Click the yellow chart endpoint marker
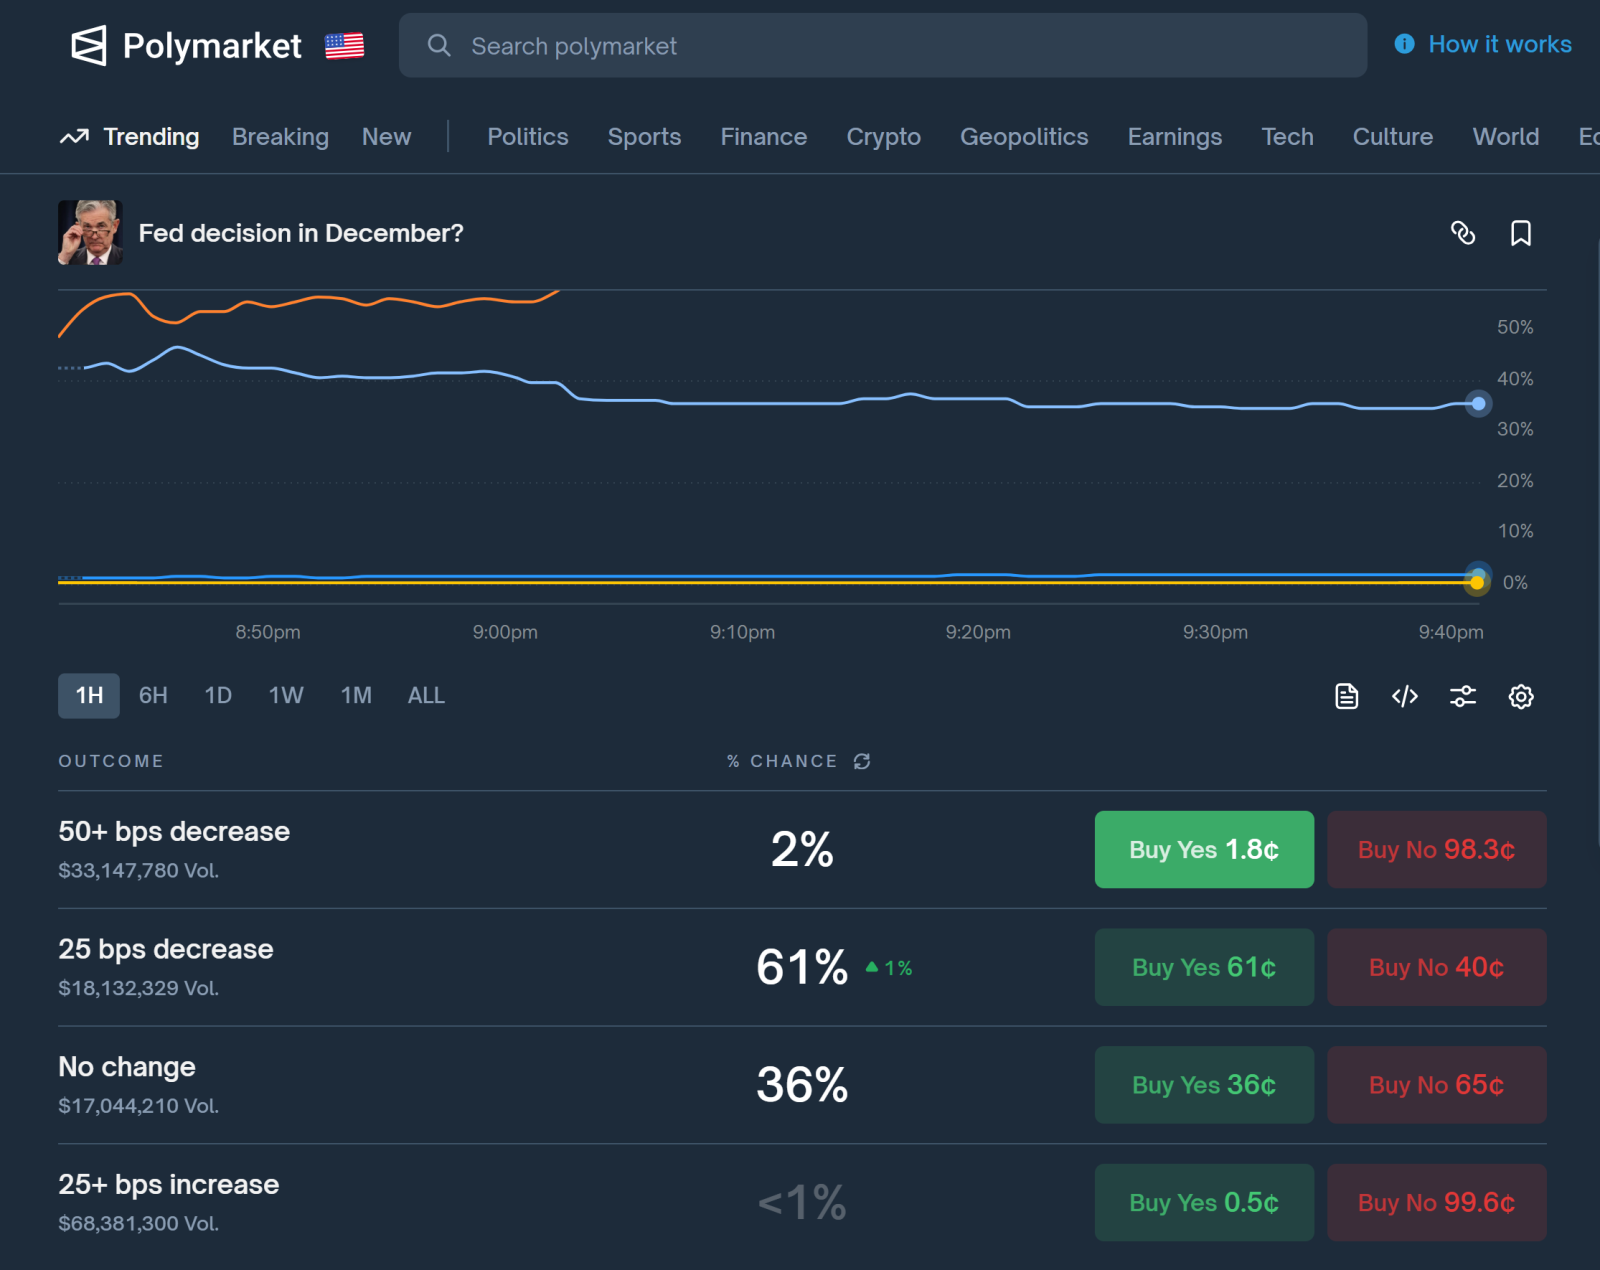 [x=1477, y=583]
